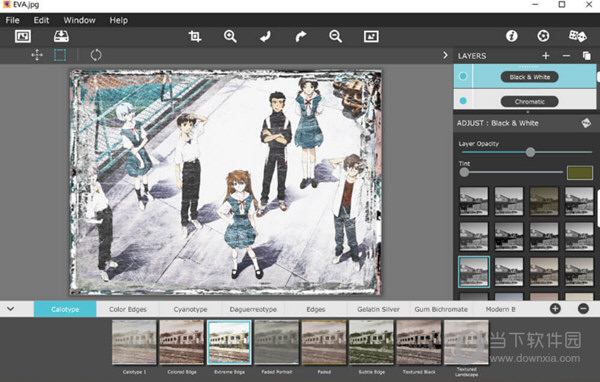Click the Redo arrow icon

(301, 36)
